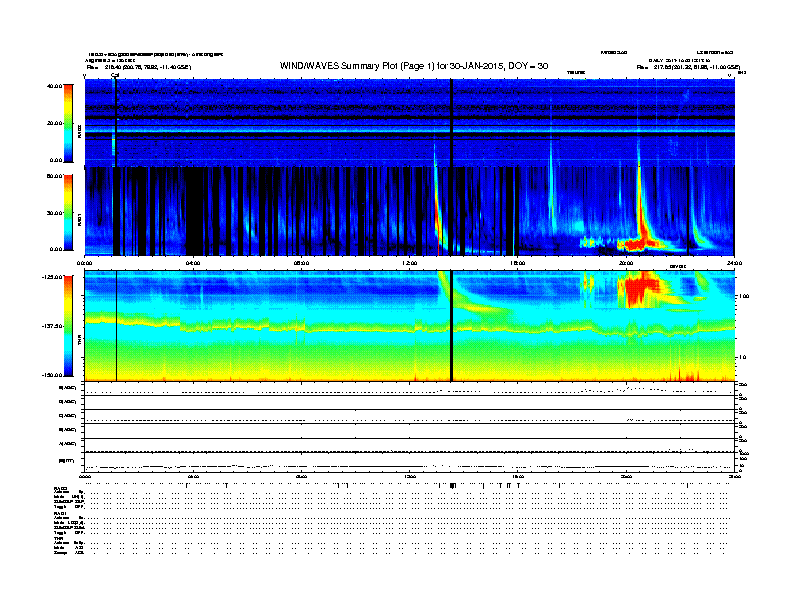Click the thick black data gap in TNR panel
The image size is (792, 612).
click(x=452, y=326)
